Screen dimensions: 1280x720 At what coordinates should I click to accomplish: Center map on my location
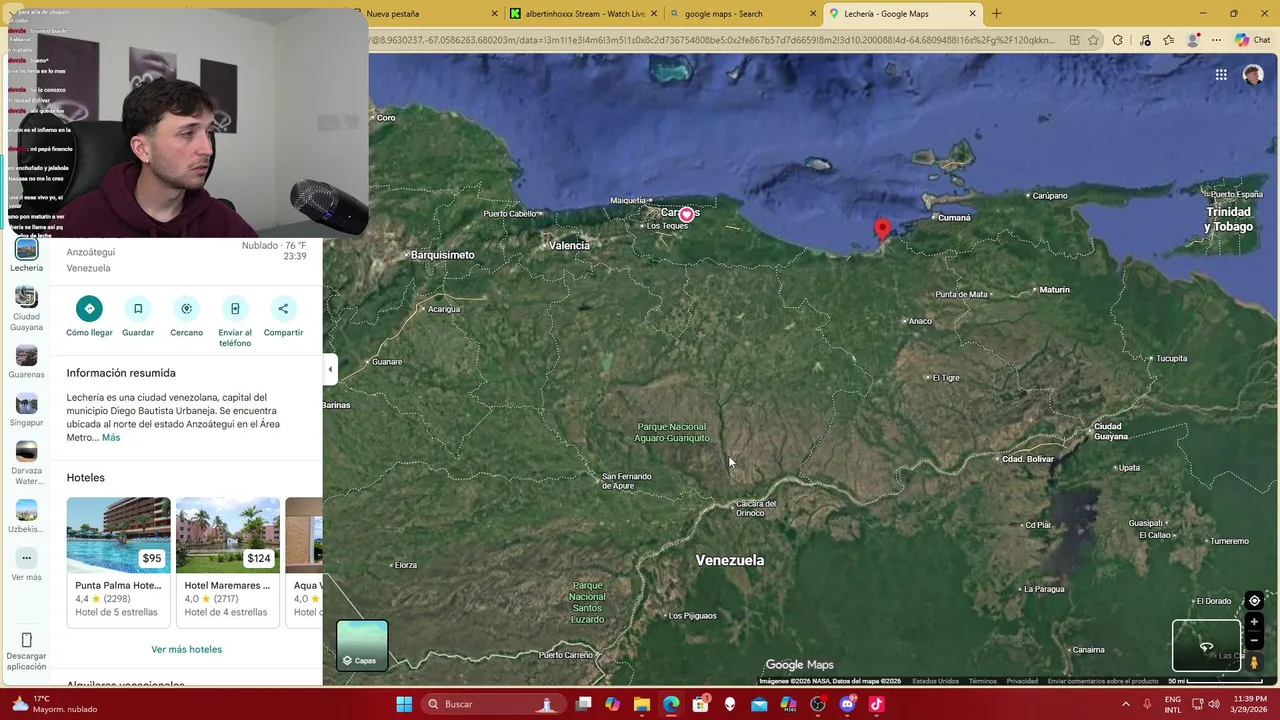(1254, 601)
